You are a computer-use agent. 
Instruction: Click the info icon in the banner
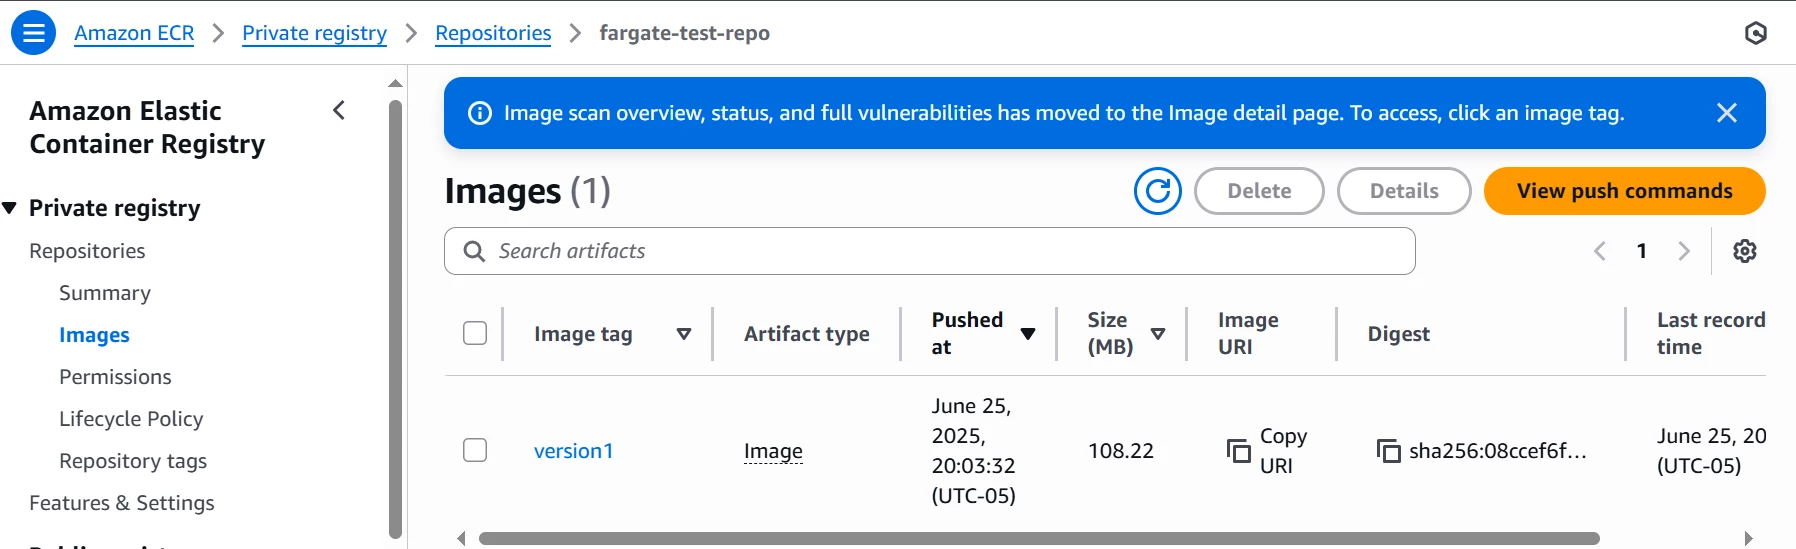480,113
